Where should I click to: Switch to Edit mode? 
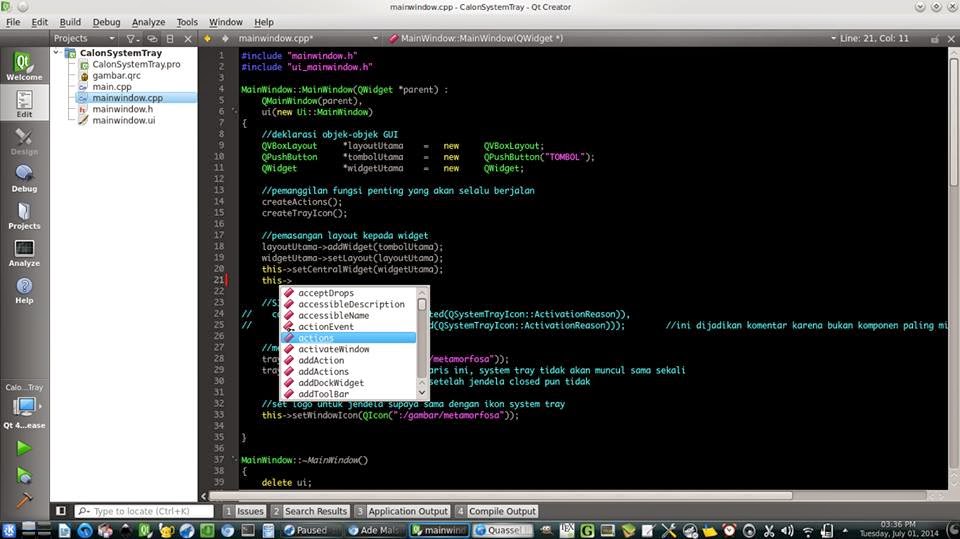[24, 103]
